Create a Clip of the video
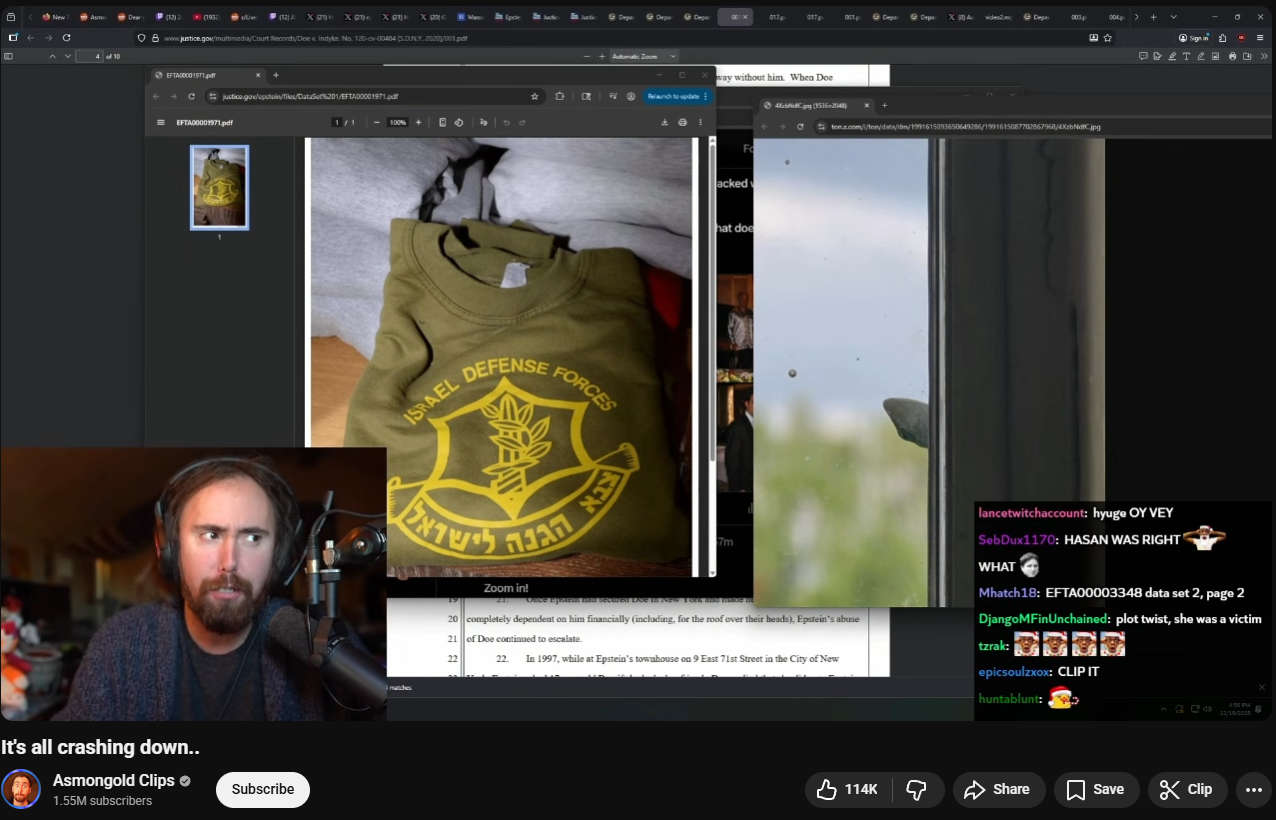The height and width of the screenshot is (820, 1276). 1187,789
